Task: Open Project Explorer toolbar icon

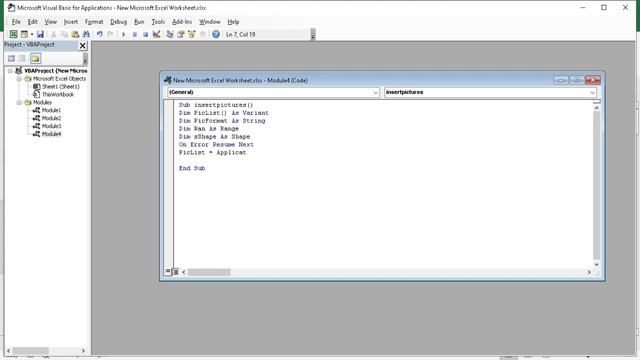Action: pyautogui.click(x=170, y=34)
